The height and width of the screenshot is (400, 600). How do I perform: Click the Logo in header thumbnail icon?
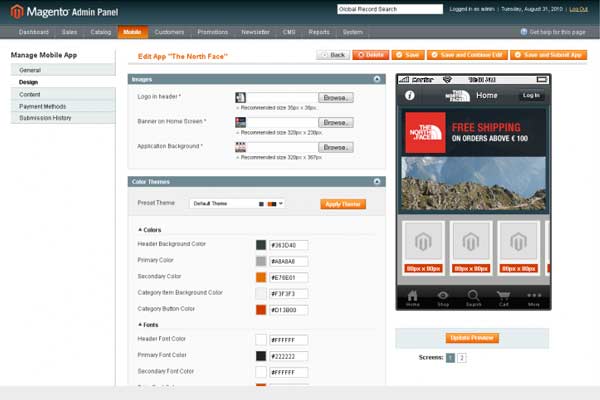240,98
